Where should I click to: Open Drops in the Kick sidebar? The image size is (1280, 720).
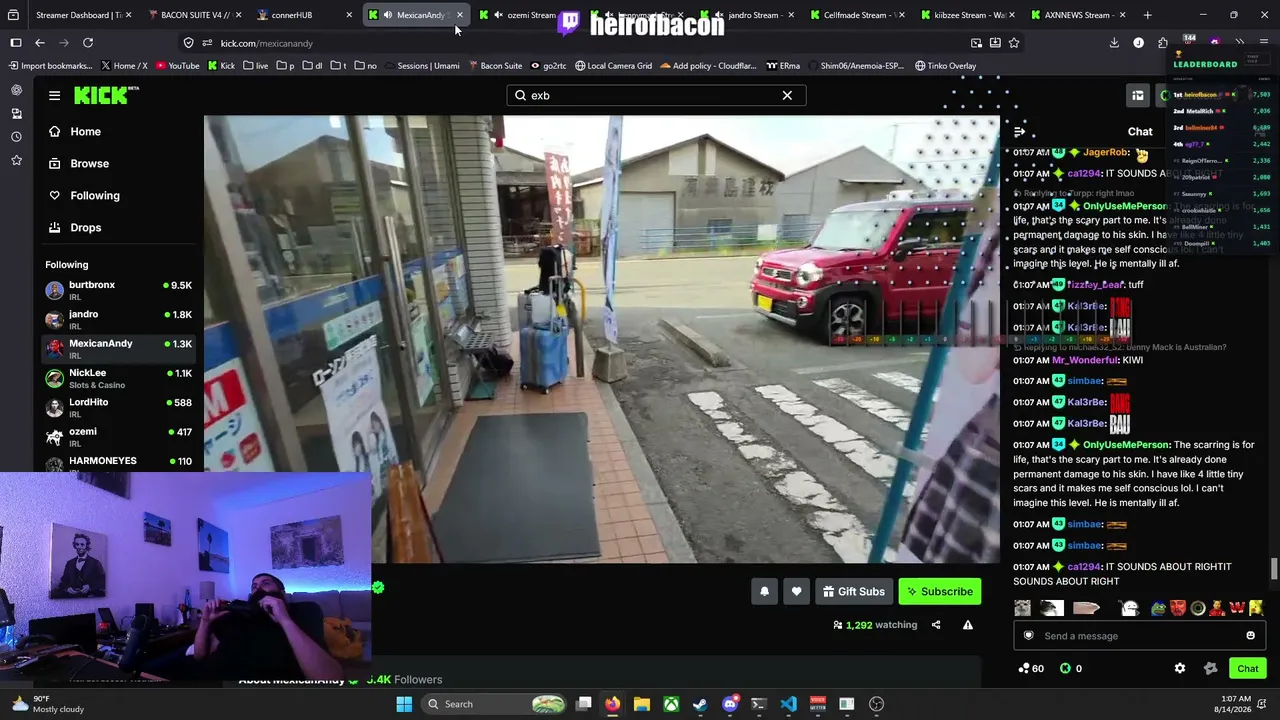click(x=119, y=227)
